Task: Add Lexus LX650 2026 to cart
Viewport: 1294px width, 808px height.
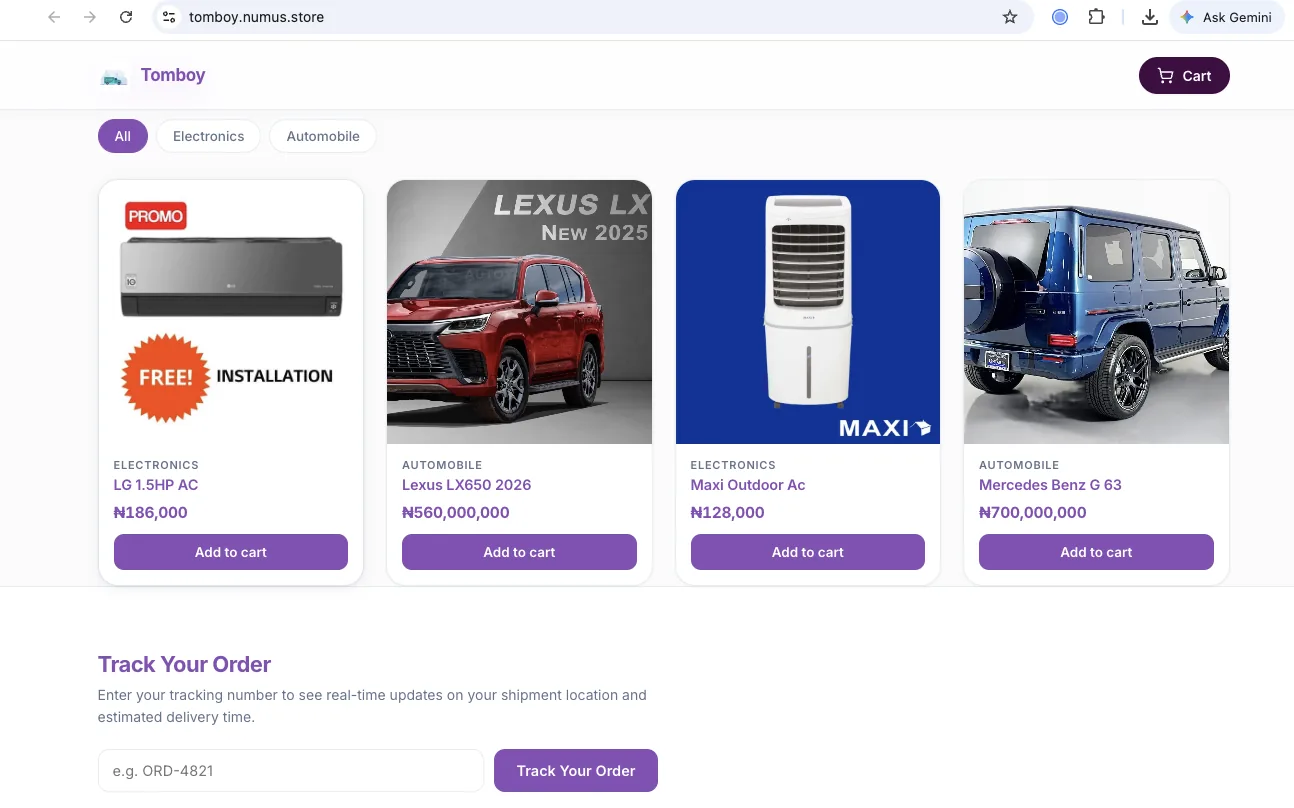Action: click(519, 552)
